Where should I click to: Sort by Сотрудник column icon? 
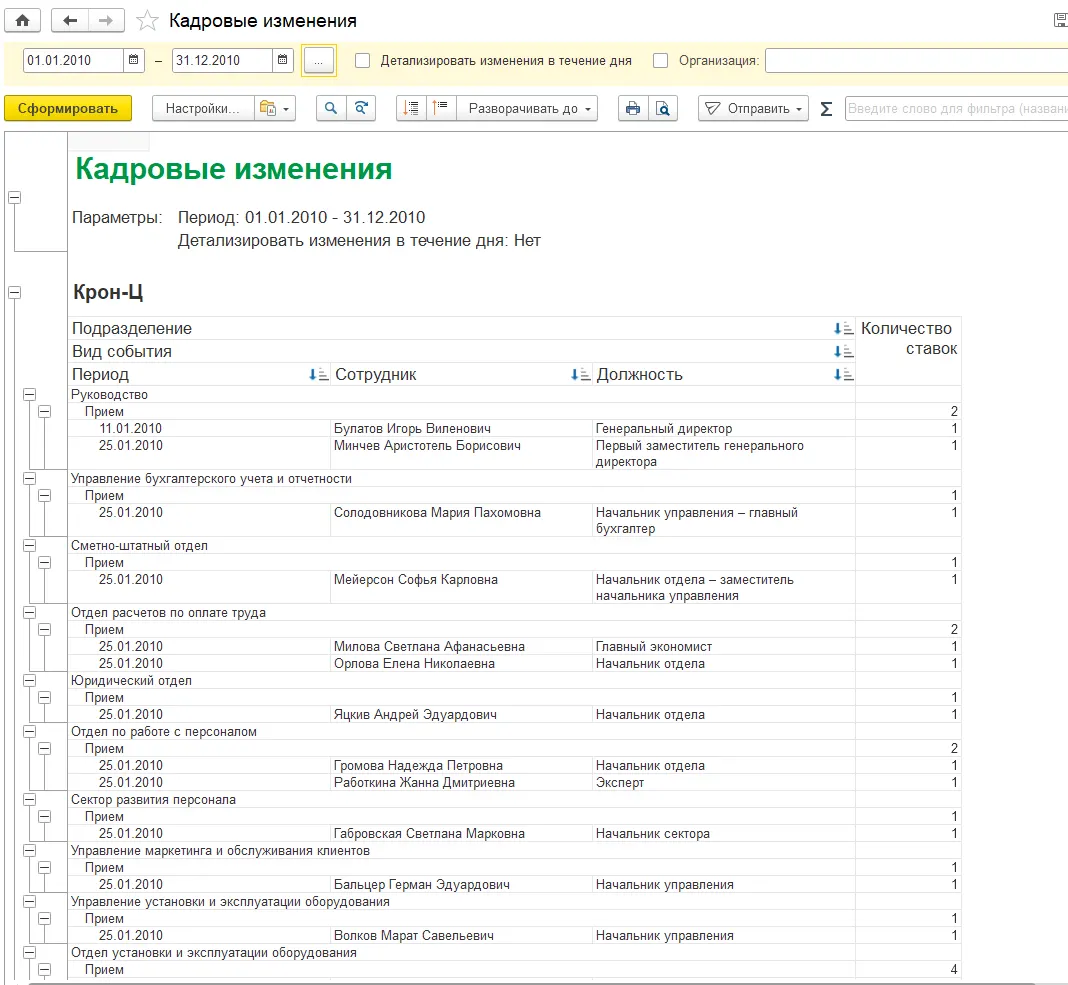(580, 374)
